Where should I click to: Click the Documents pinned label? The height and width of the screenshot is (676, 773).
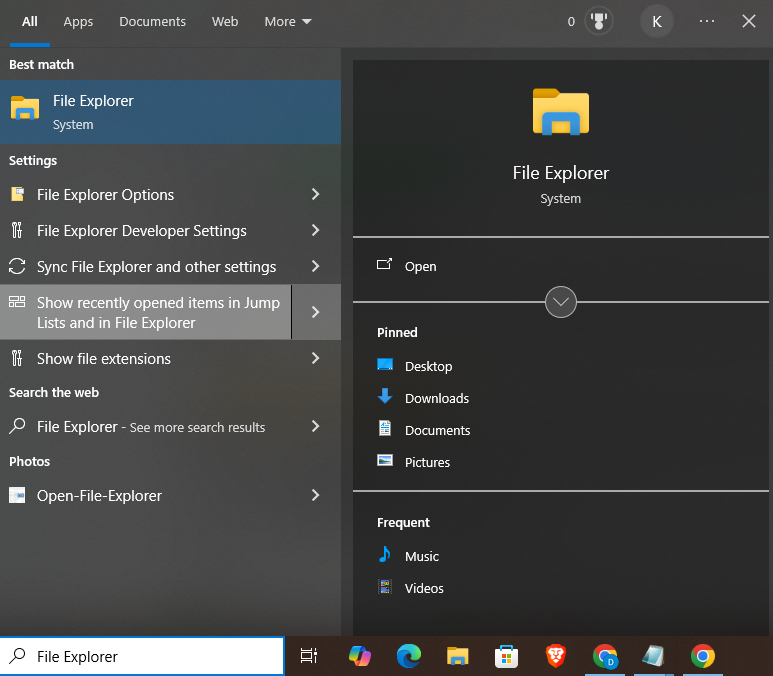(x=437, y=430)
